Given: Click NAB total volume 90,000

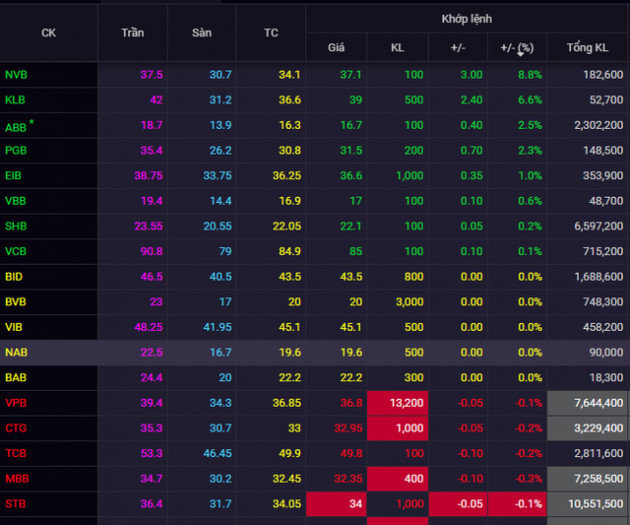Looking at the screenshot, I should 606,352.
